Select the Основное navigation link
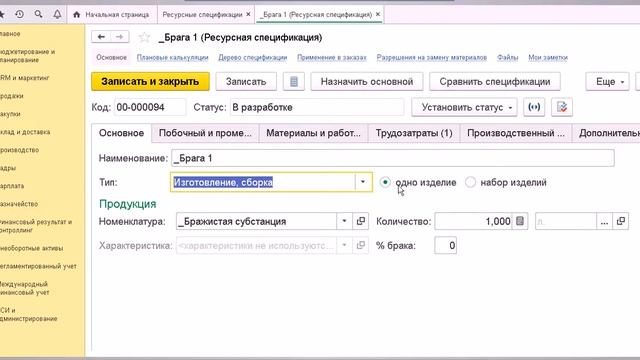640x360 pixels. [x=111, y=58]
